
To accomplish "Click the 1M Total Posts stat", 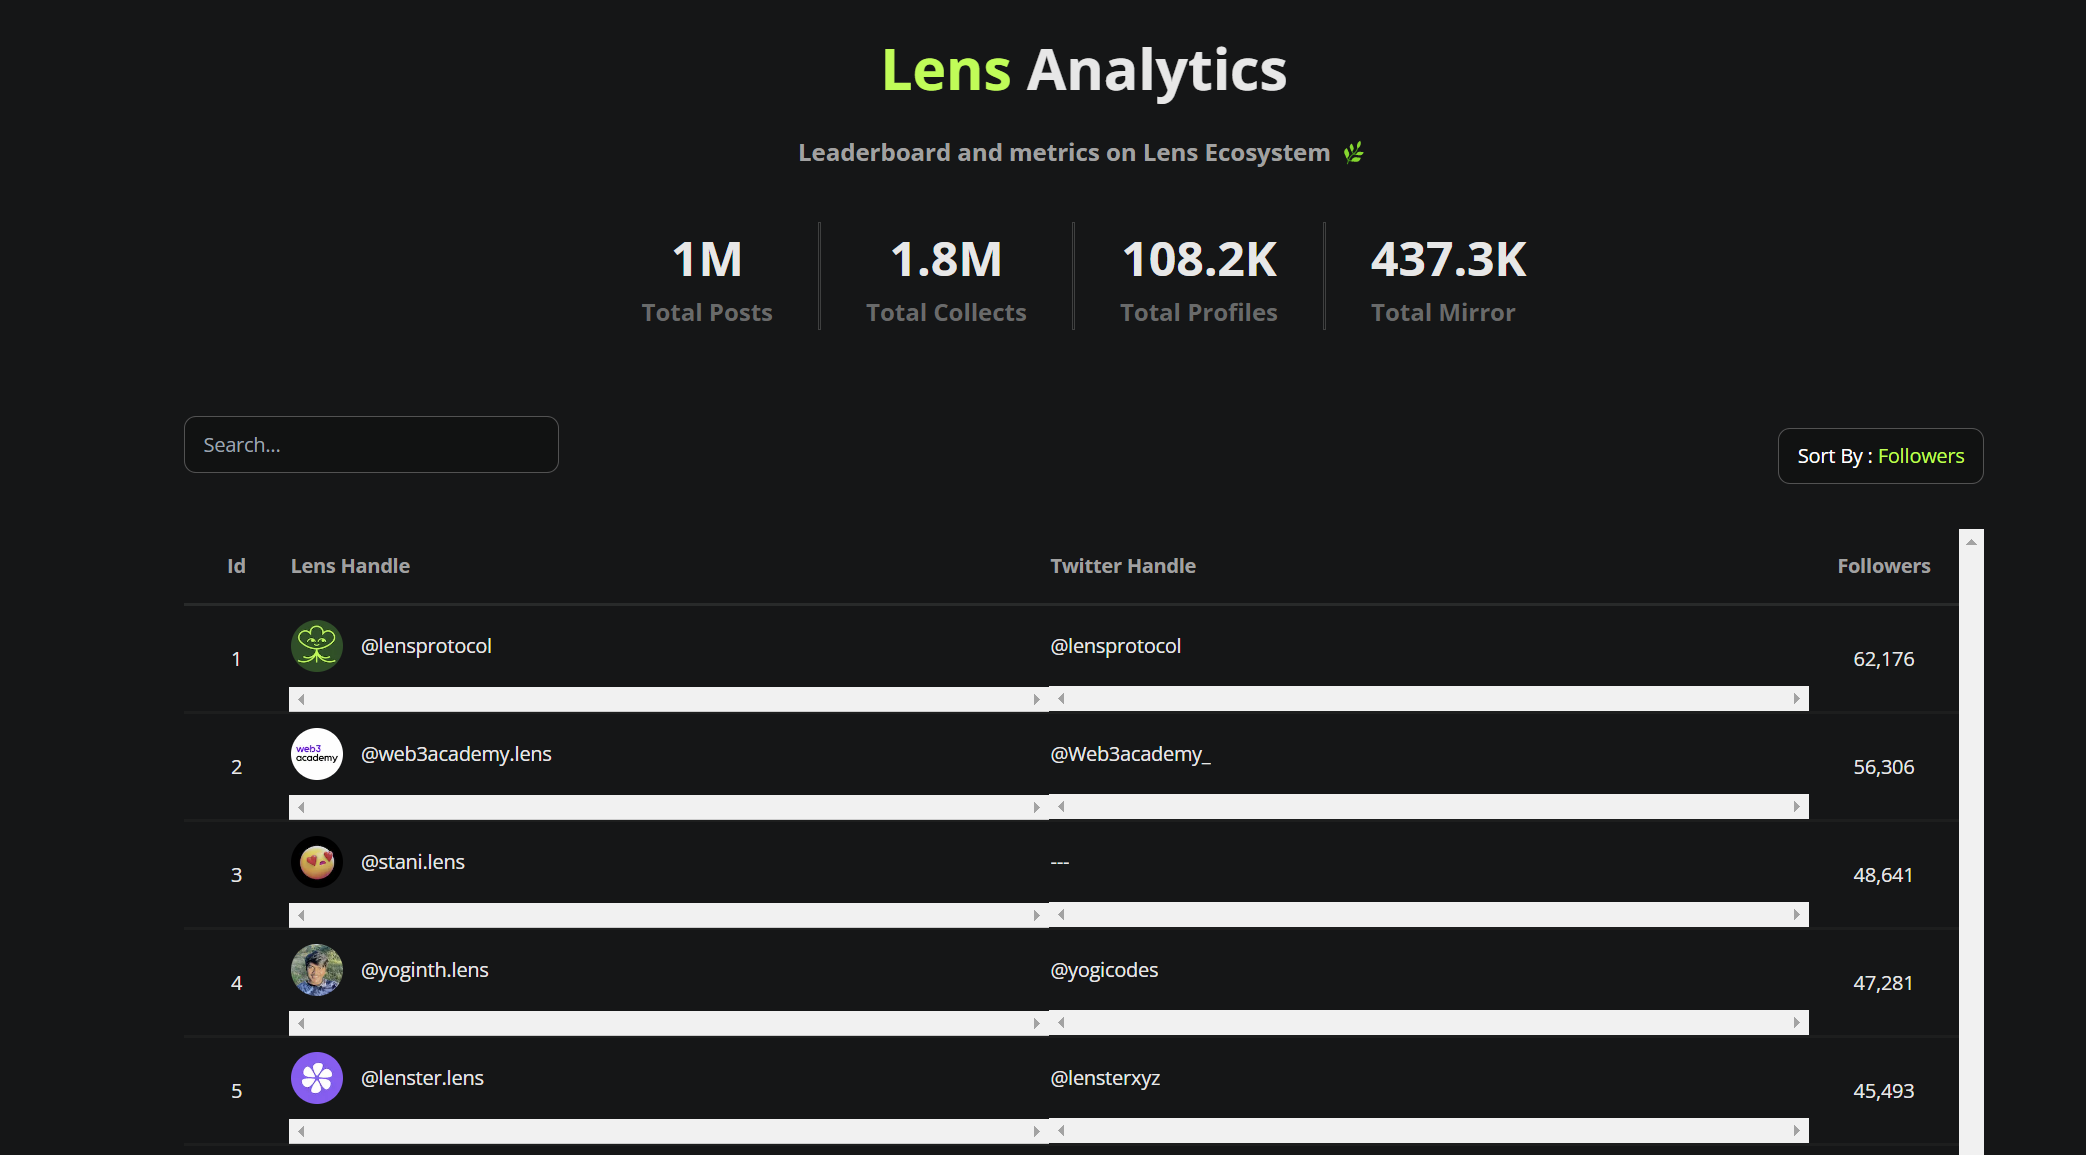I will pyautogui.click(x=707, y=279).
